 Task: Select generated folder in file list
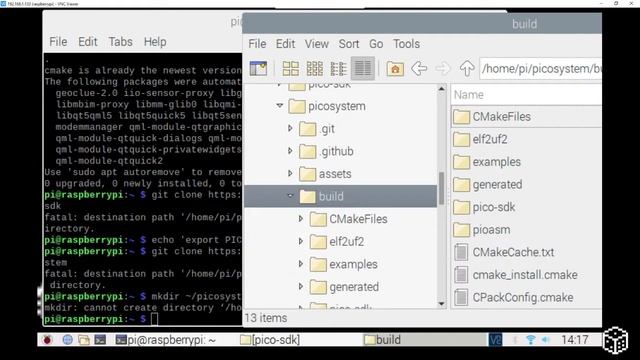pyautogui.click(x=487, y=184)
